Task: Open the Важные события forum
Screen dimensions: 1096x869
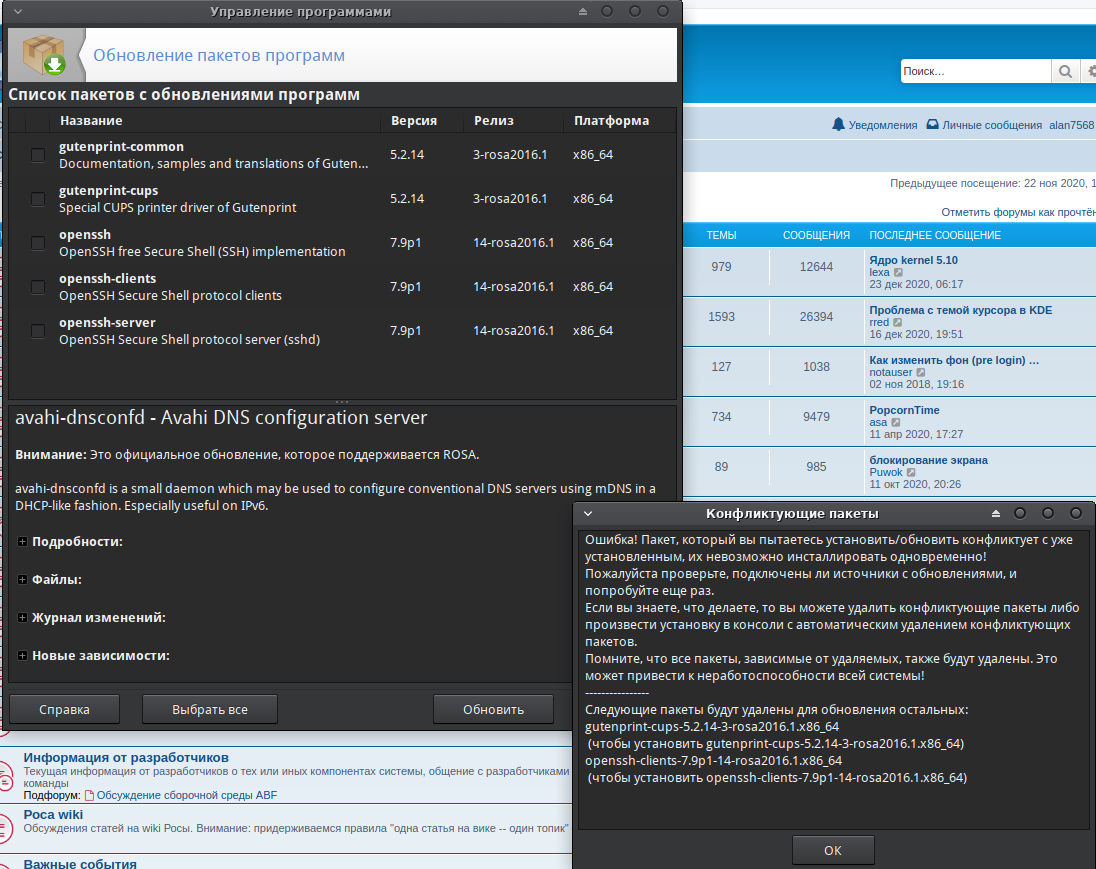Action: pos(80,863)
